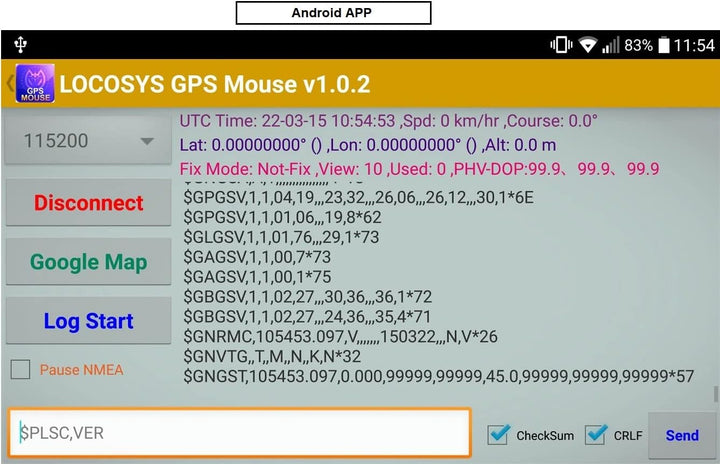Select the $GPGSV line ending *6E
The width and height of the screenshot is (720, 464).
point(359,198)
